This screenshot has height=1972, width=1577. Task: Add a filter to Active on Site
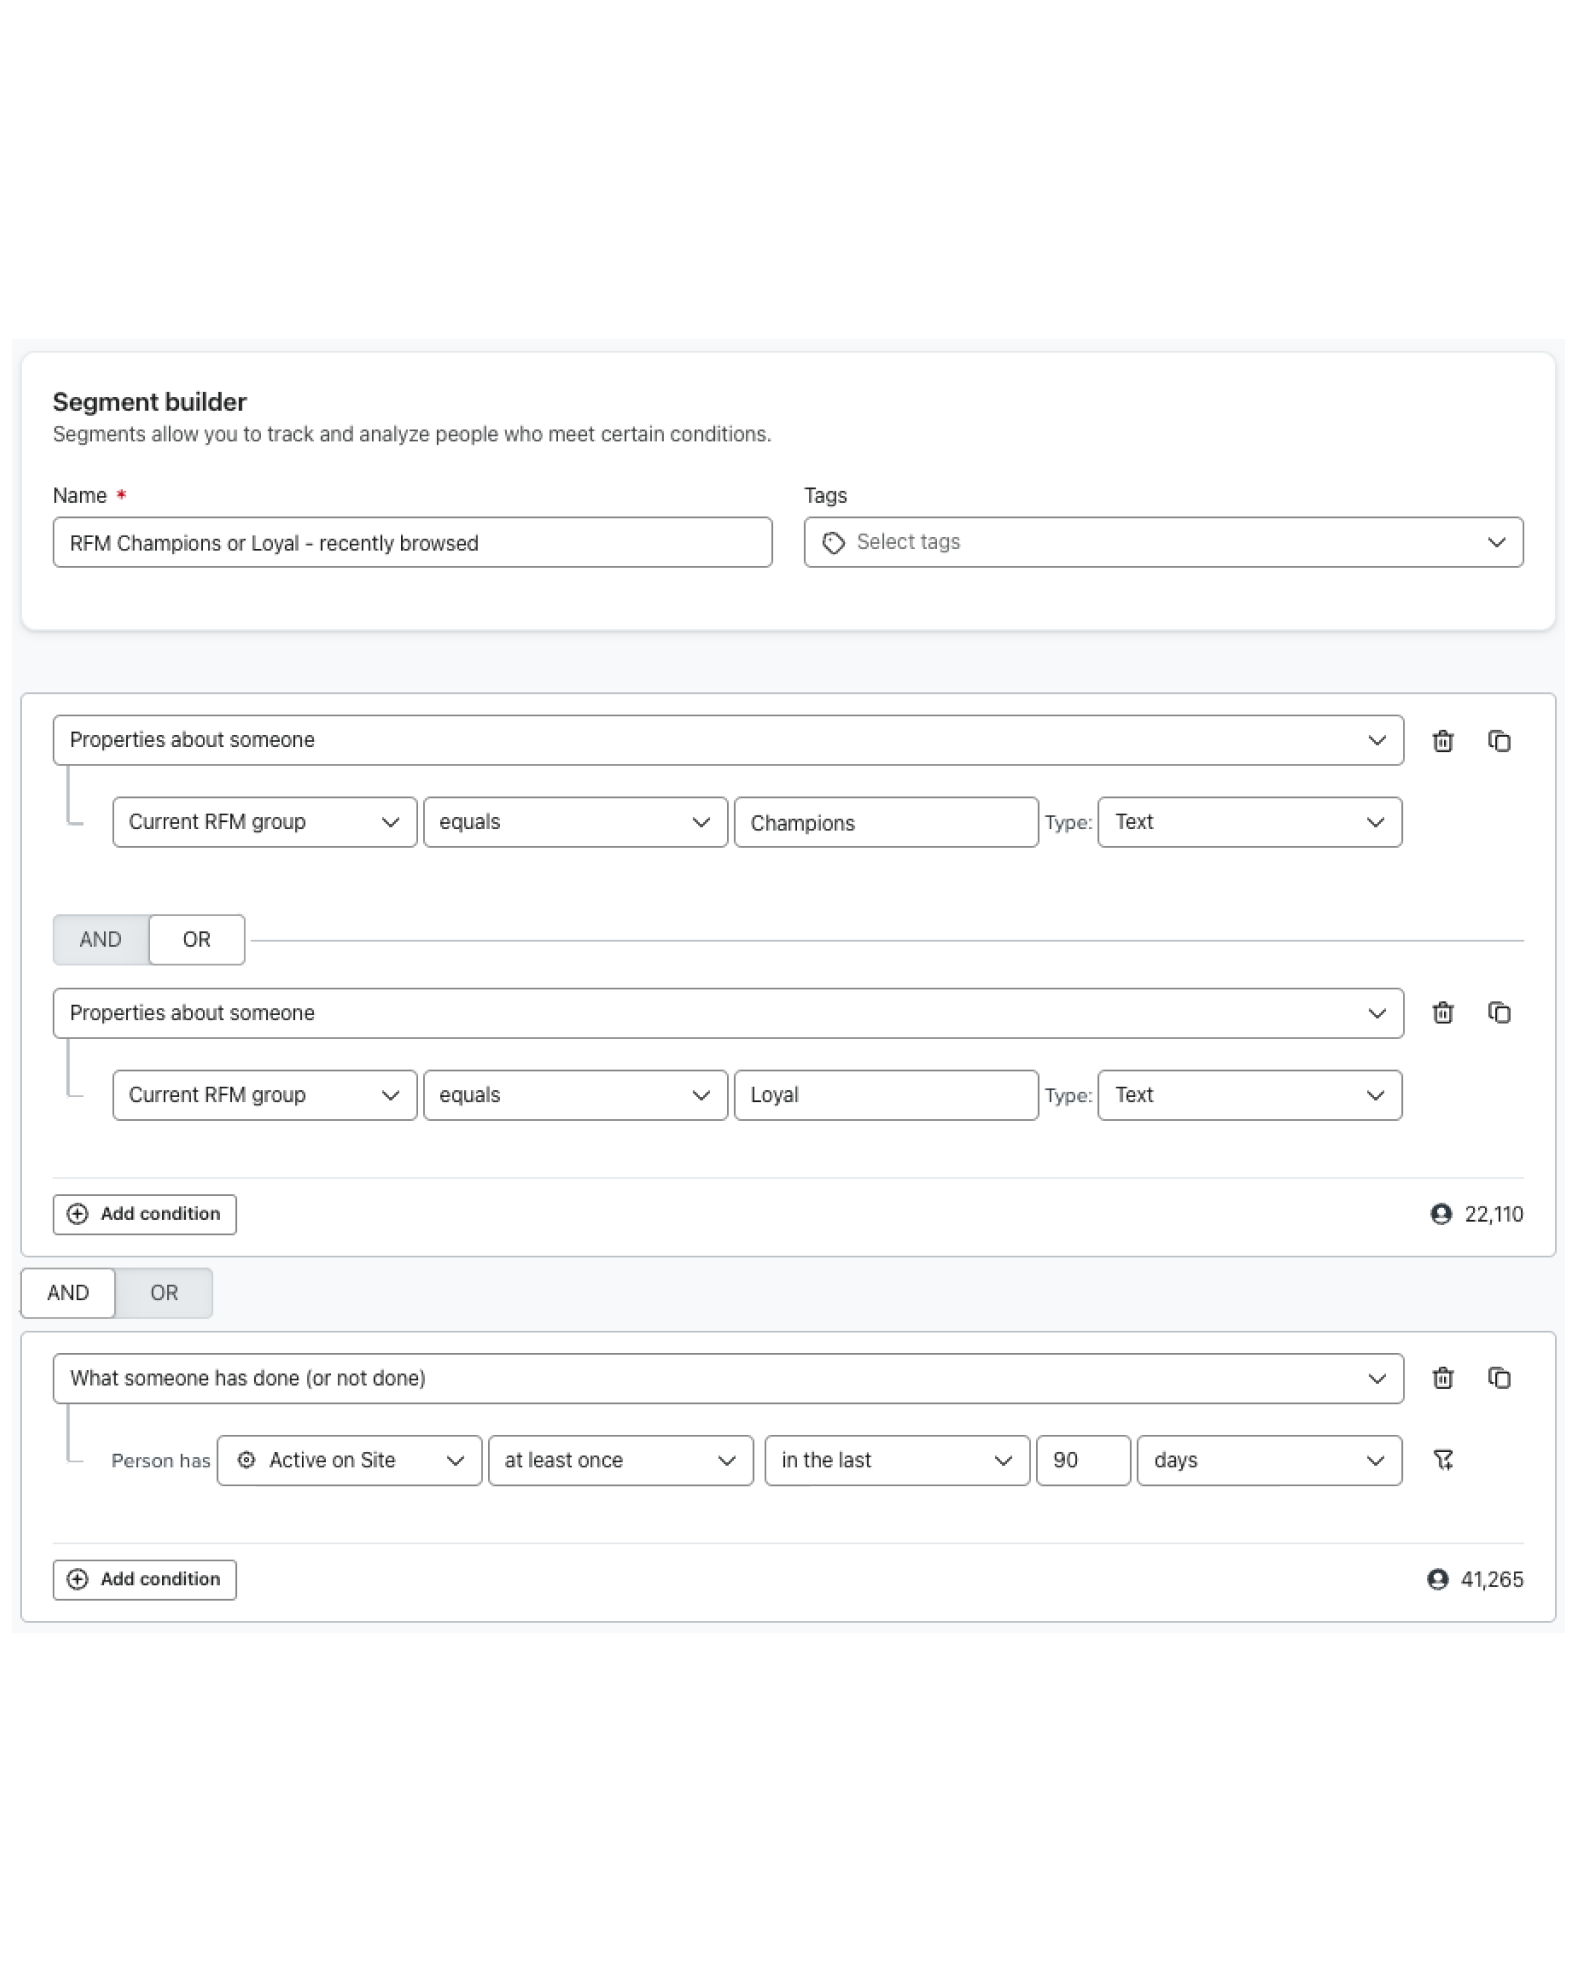click(x=1443, y=1460)
